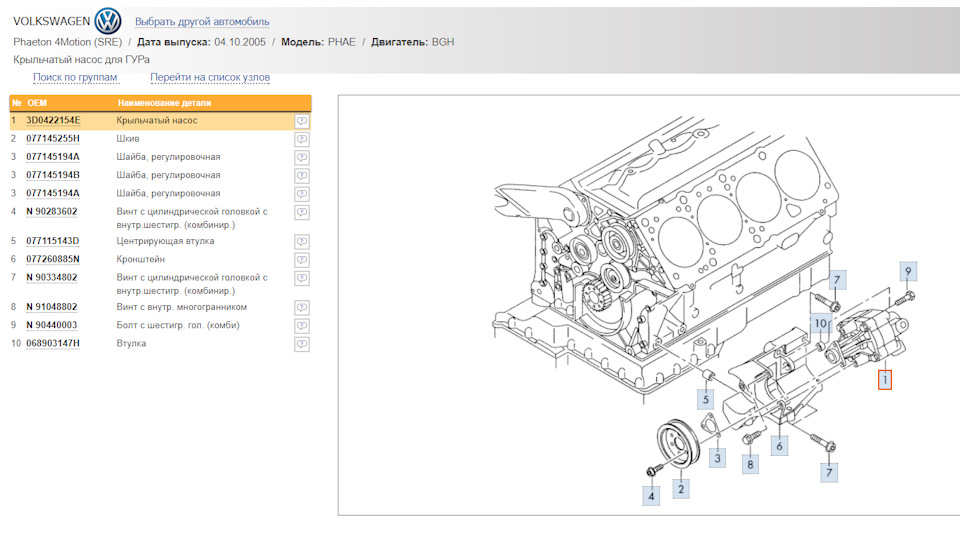Click comment icon for N 90440003 row
960x538 pixels.
tap(301, 326)
